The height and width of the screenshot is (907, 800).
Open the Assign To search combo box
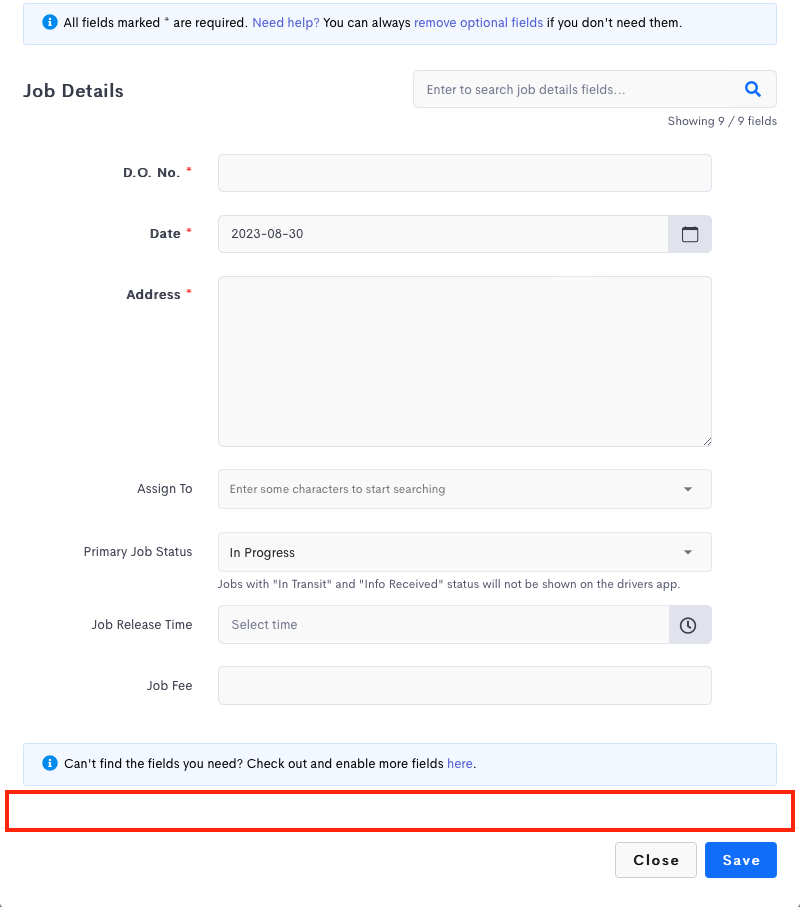(464, 489)
